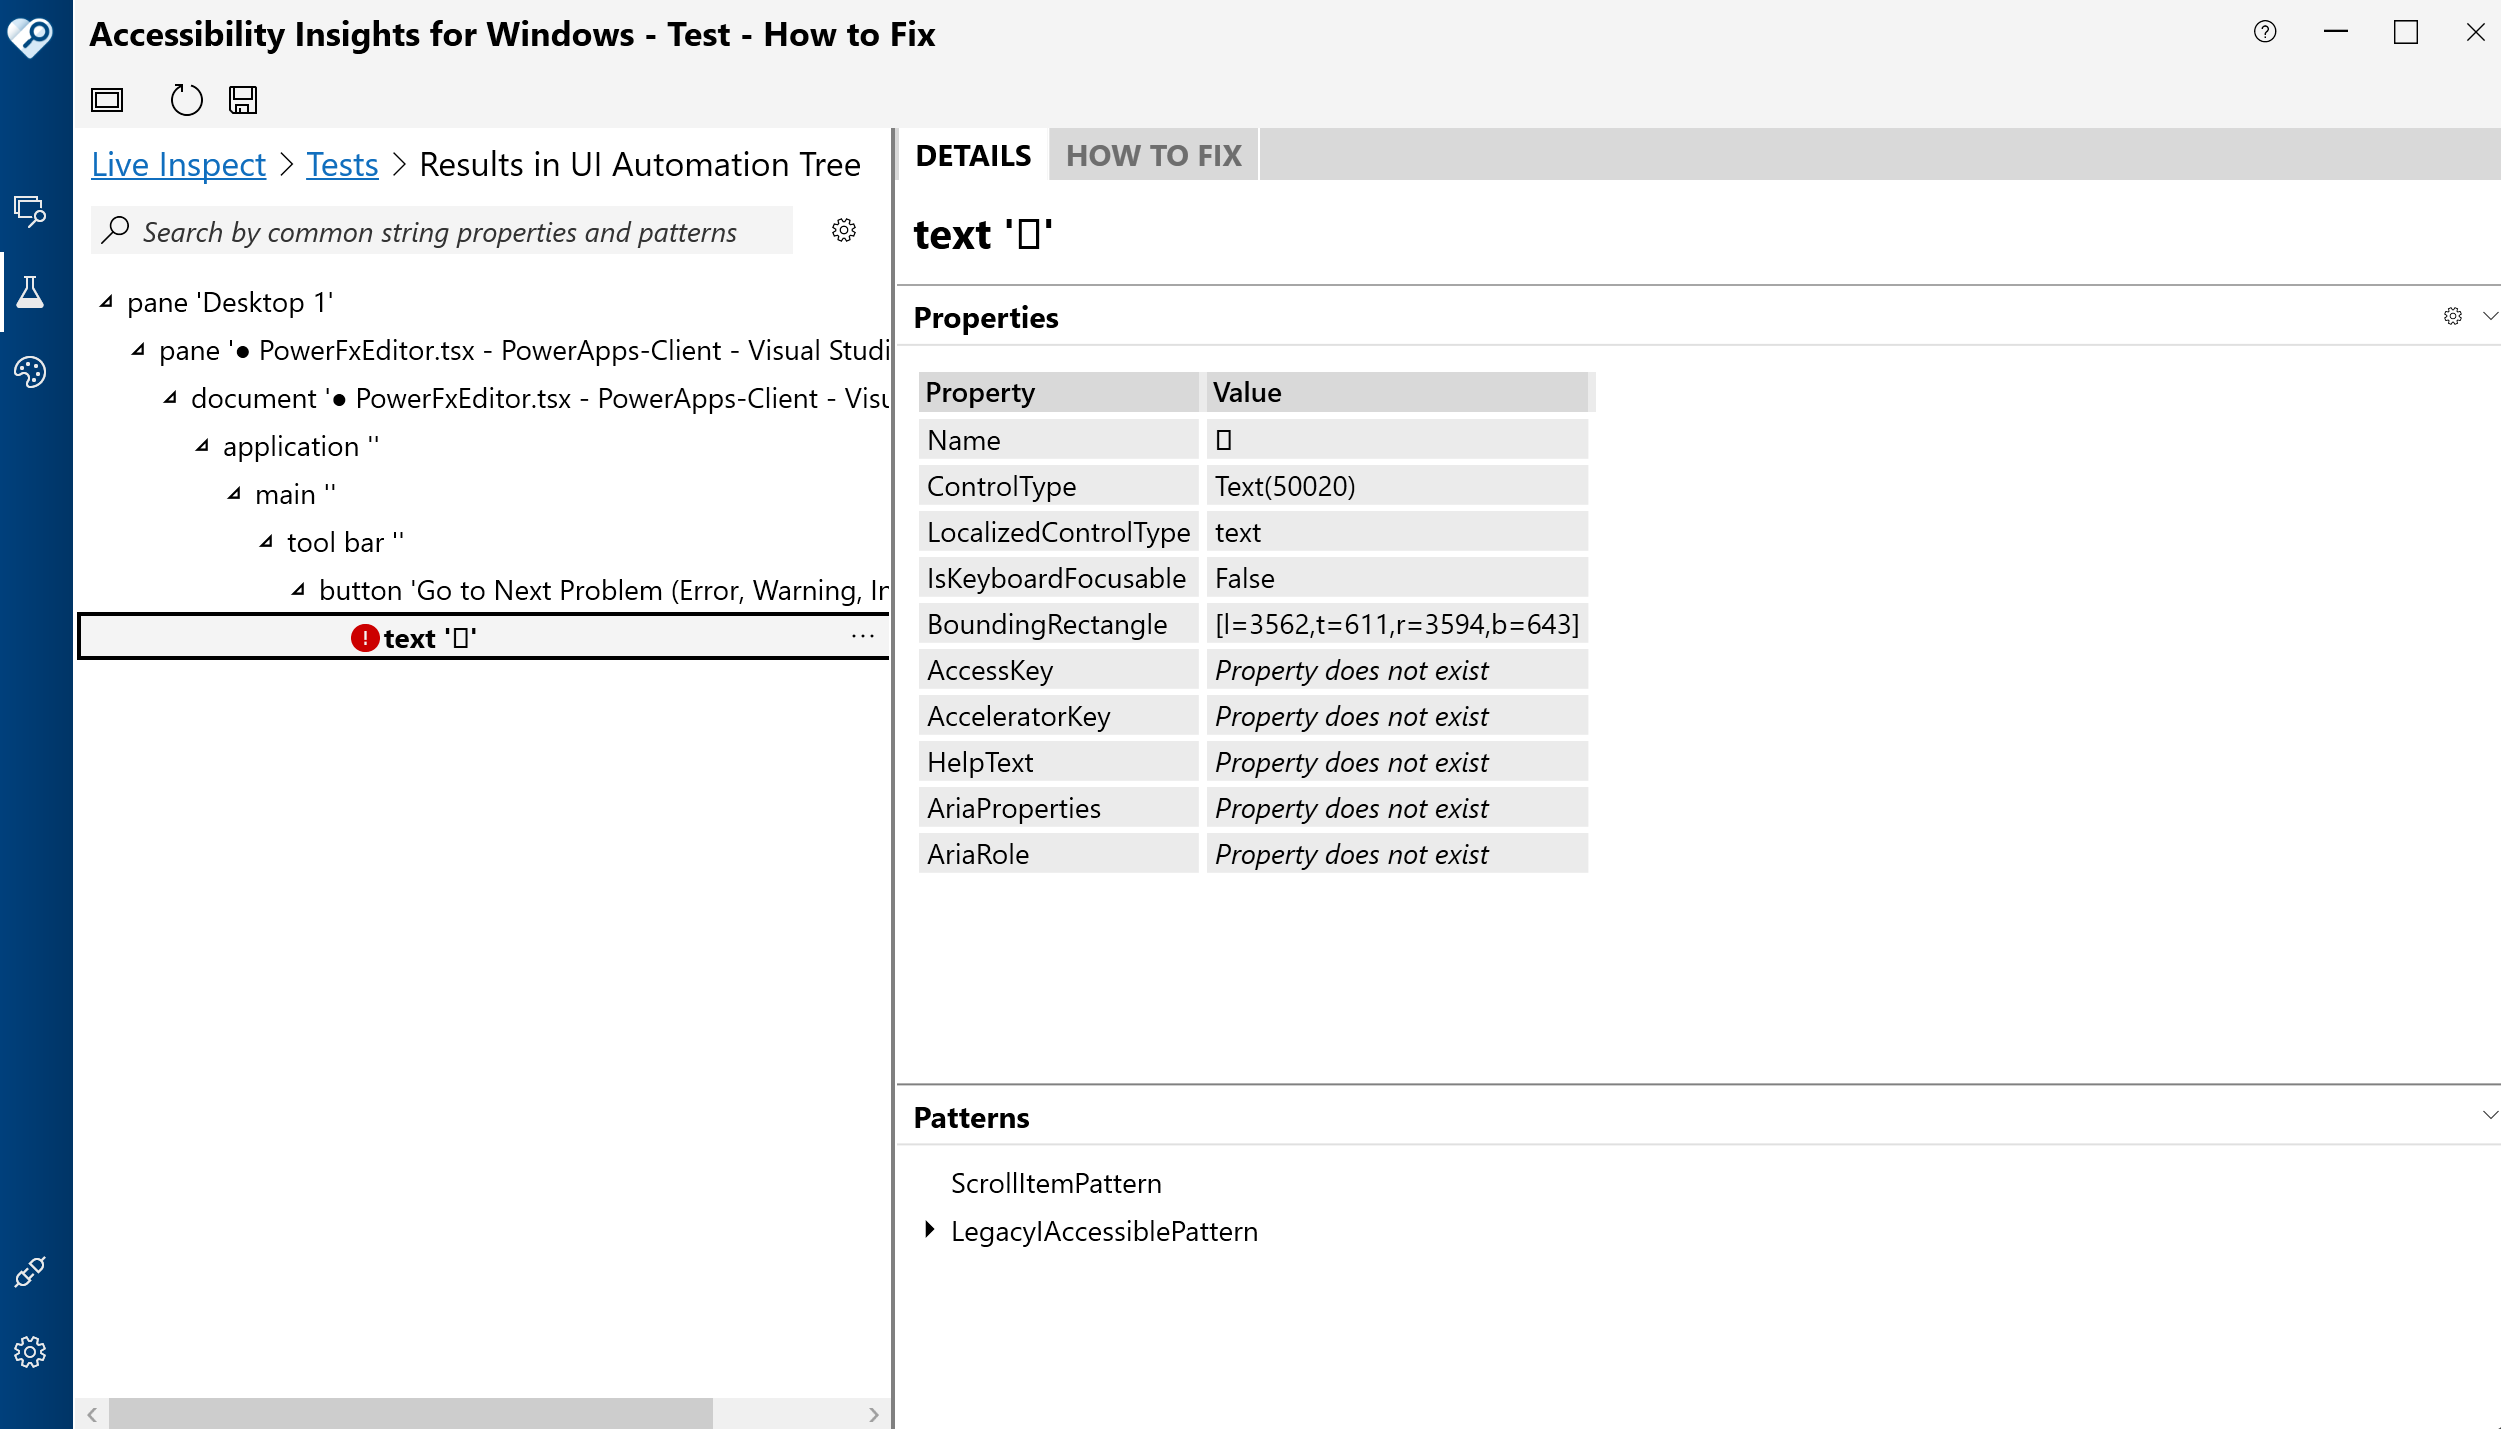Select the Tests beaker icon in sidebar
2501x1429 pixels.
tap(30, 292)
